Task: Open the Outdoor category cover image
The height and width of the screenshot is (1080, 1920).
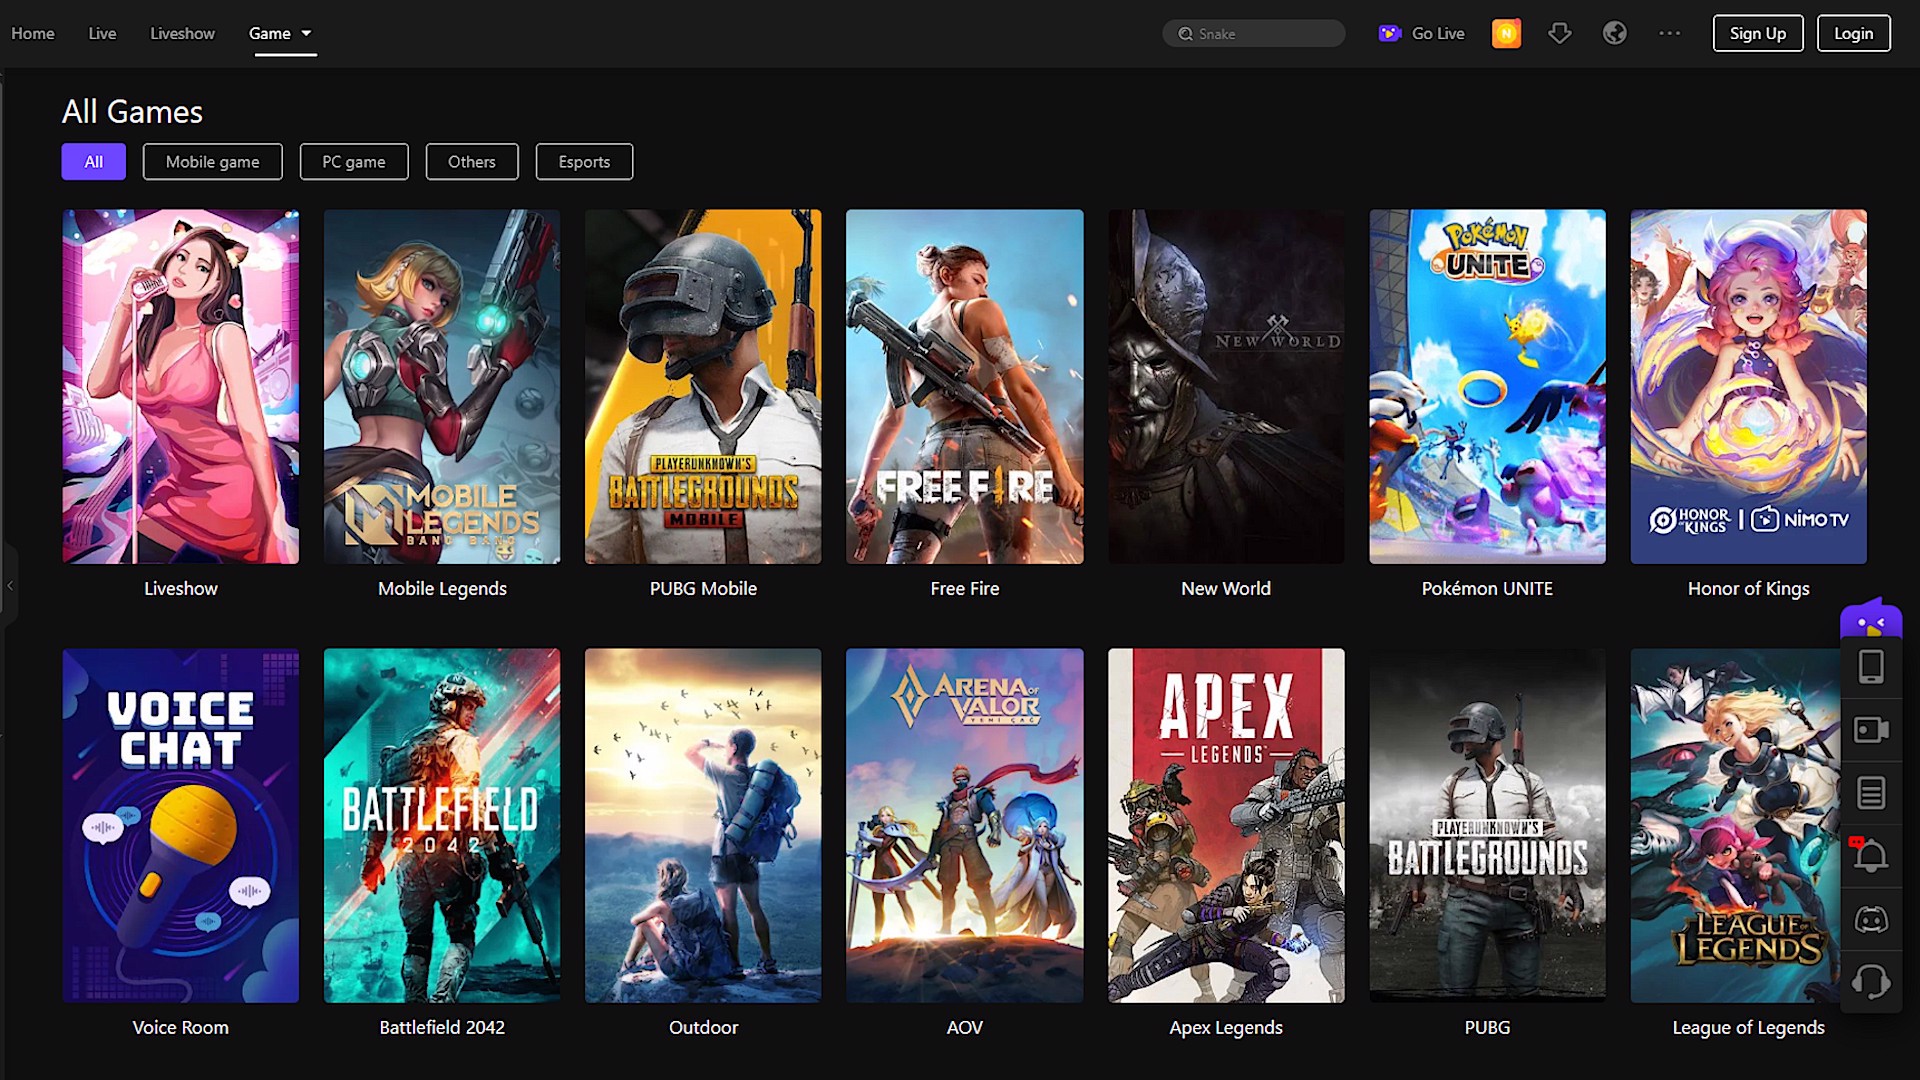Action: (x=703, y=825)
